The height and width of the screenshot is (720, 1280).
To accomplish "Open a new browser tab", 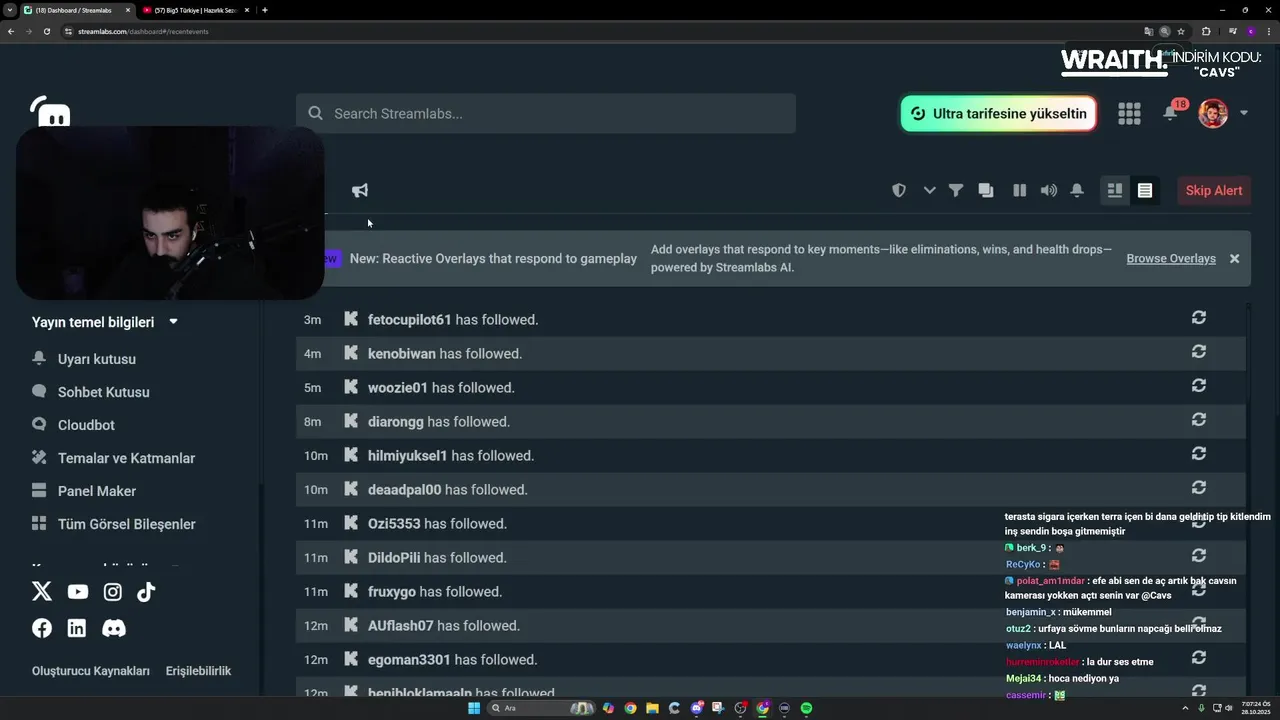I will click(x=265, y=10).
